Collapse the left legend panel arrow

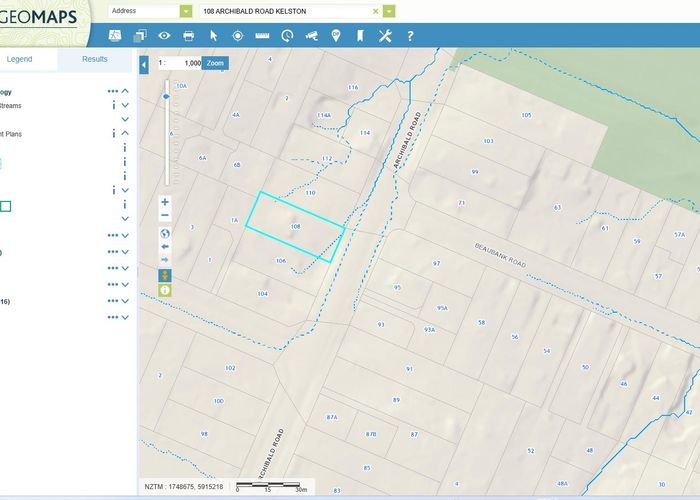[144, 64]
